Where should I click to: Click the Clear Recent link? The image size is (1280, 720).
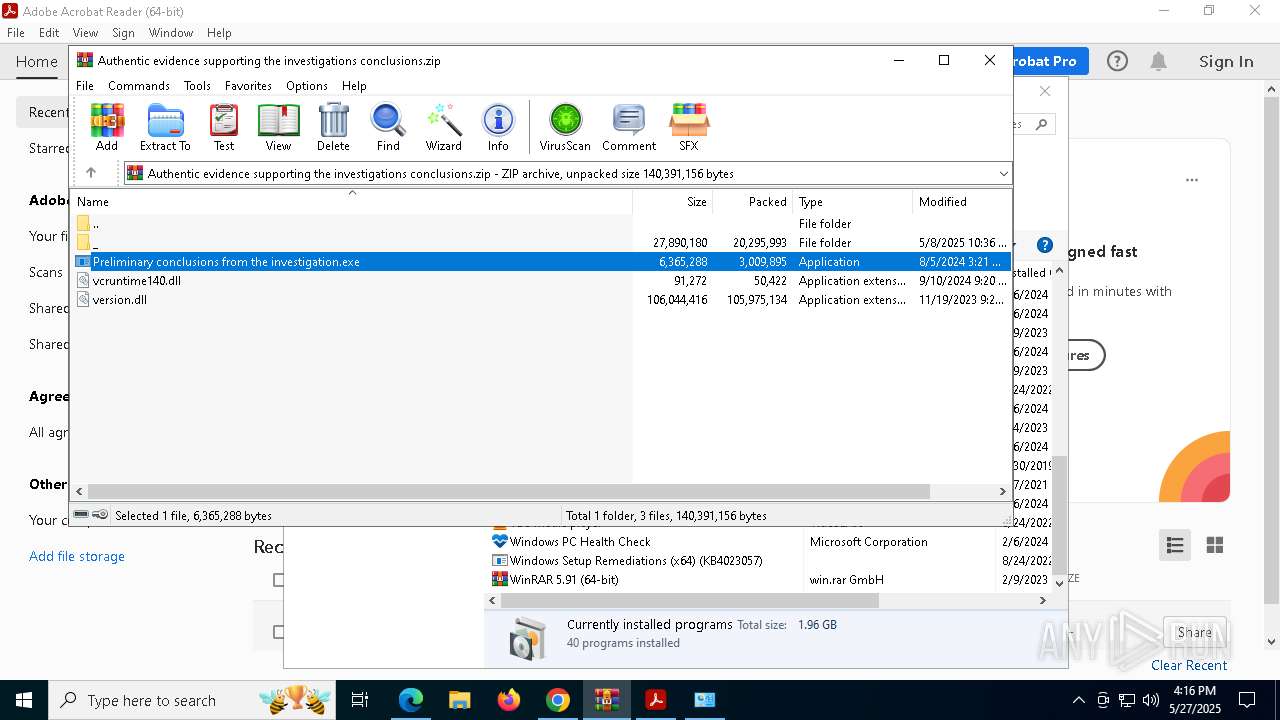tap(1189, 665)
